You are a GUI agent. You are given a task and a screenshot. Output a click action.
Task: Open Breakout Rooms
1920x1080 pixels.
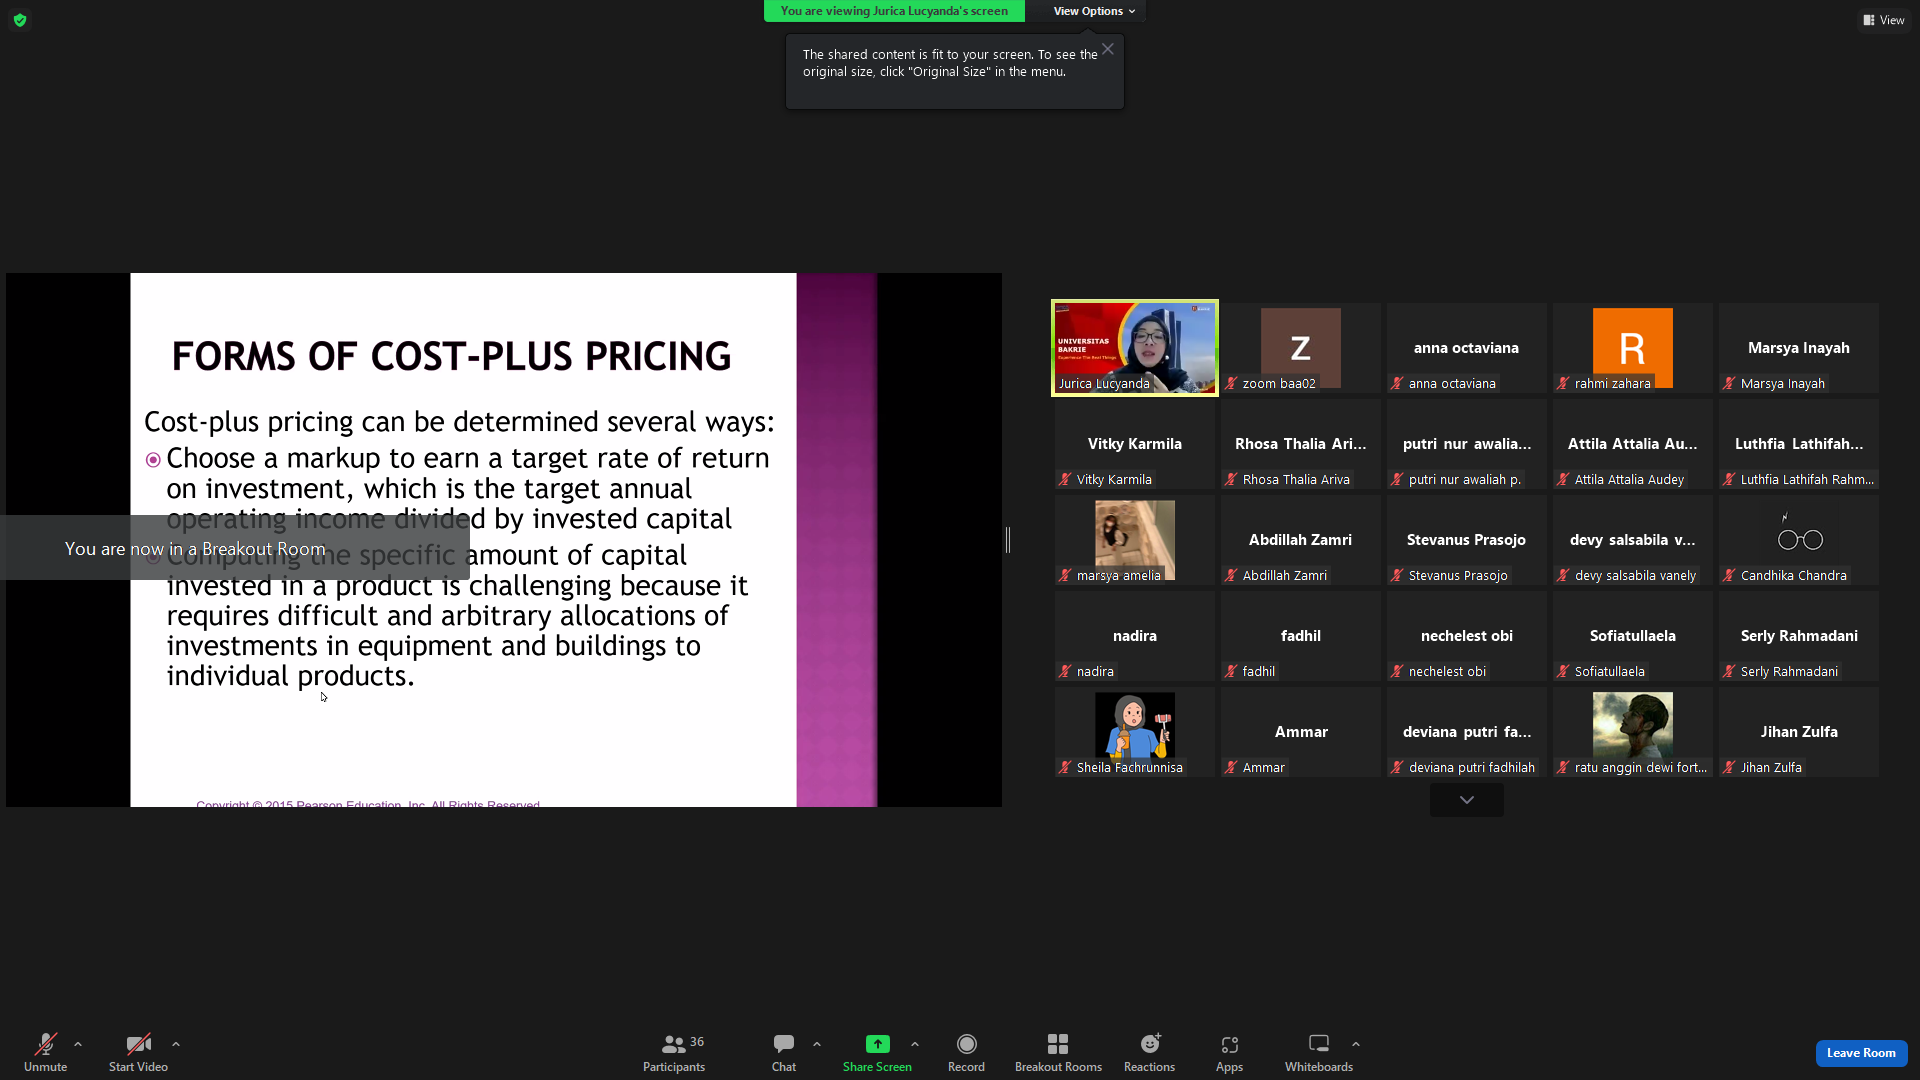point(1058,1052)
